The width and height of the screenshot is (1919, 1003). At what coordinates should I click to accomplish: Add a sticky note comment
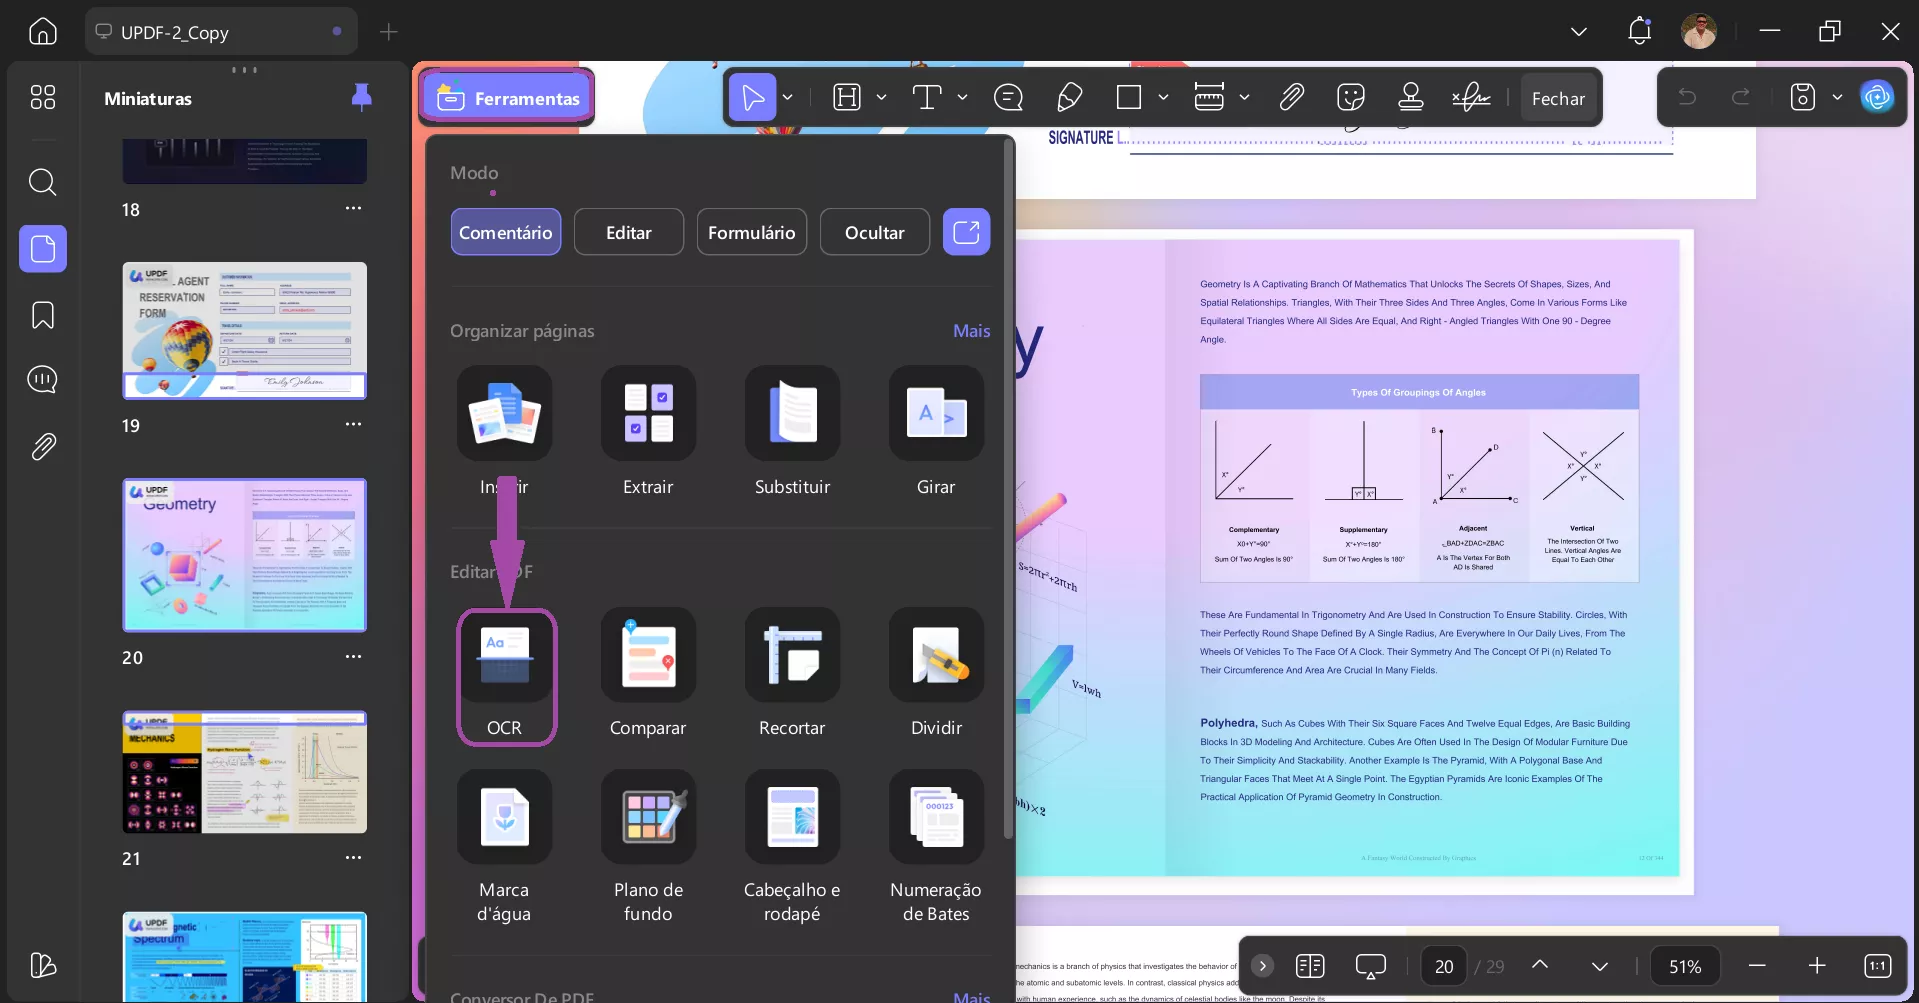(1008, 97)
